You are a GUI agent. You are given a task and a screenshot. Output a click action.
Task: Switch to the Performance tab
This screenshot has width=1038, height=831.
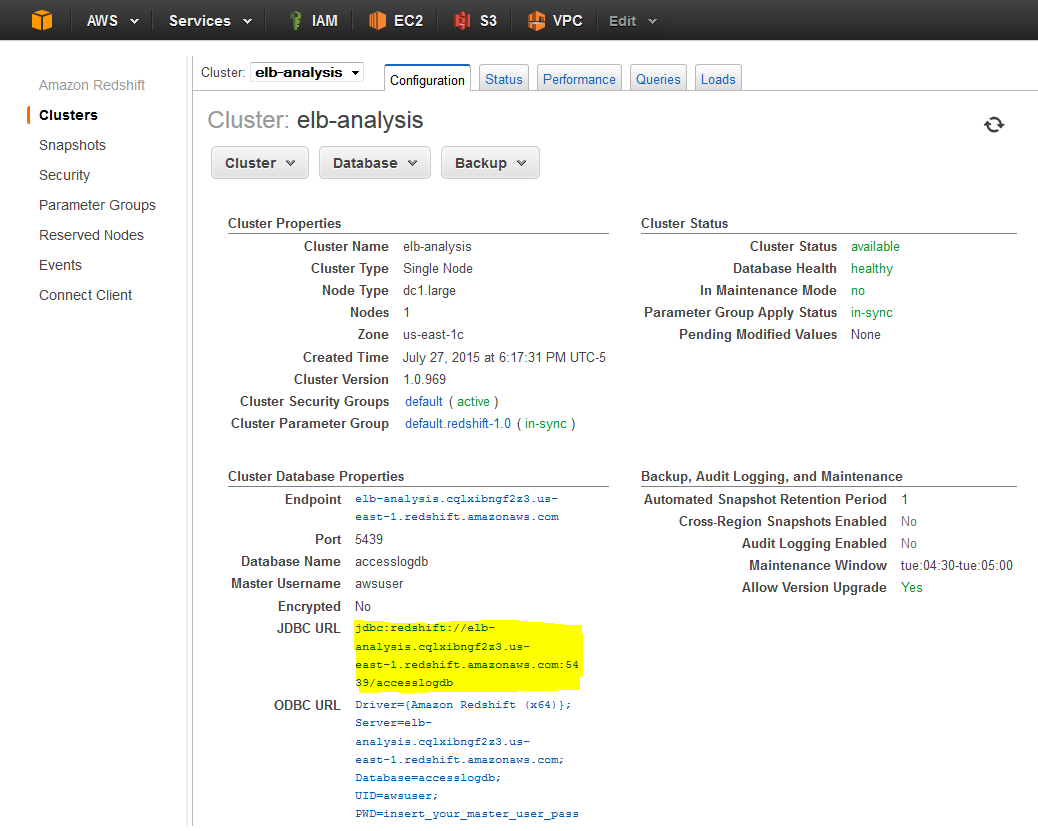click(579, 79)
